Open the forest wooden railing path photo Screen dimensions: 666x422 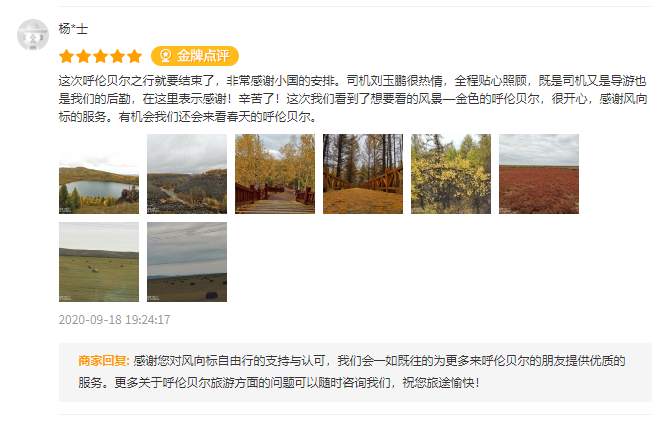coord(363,174)
